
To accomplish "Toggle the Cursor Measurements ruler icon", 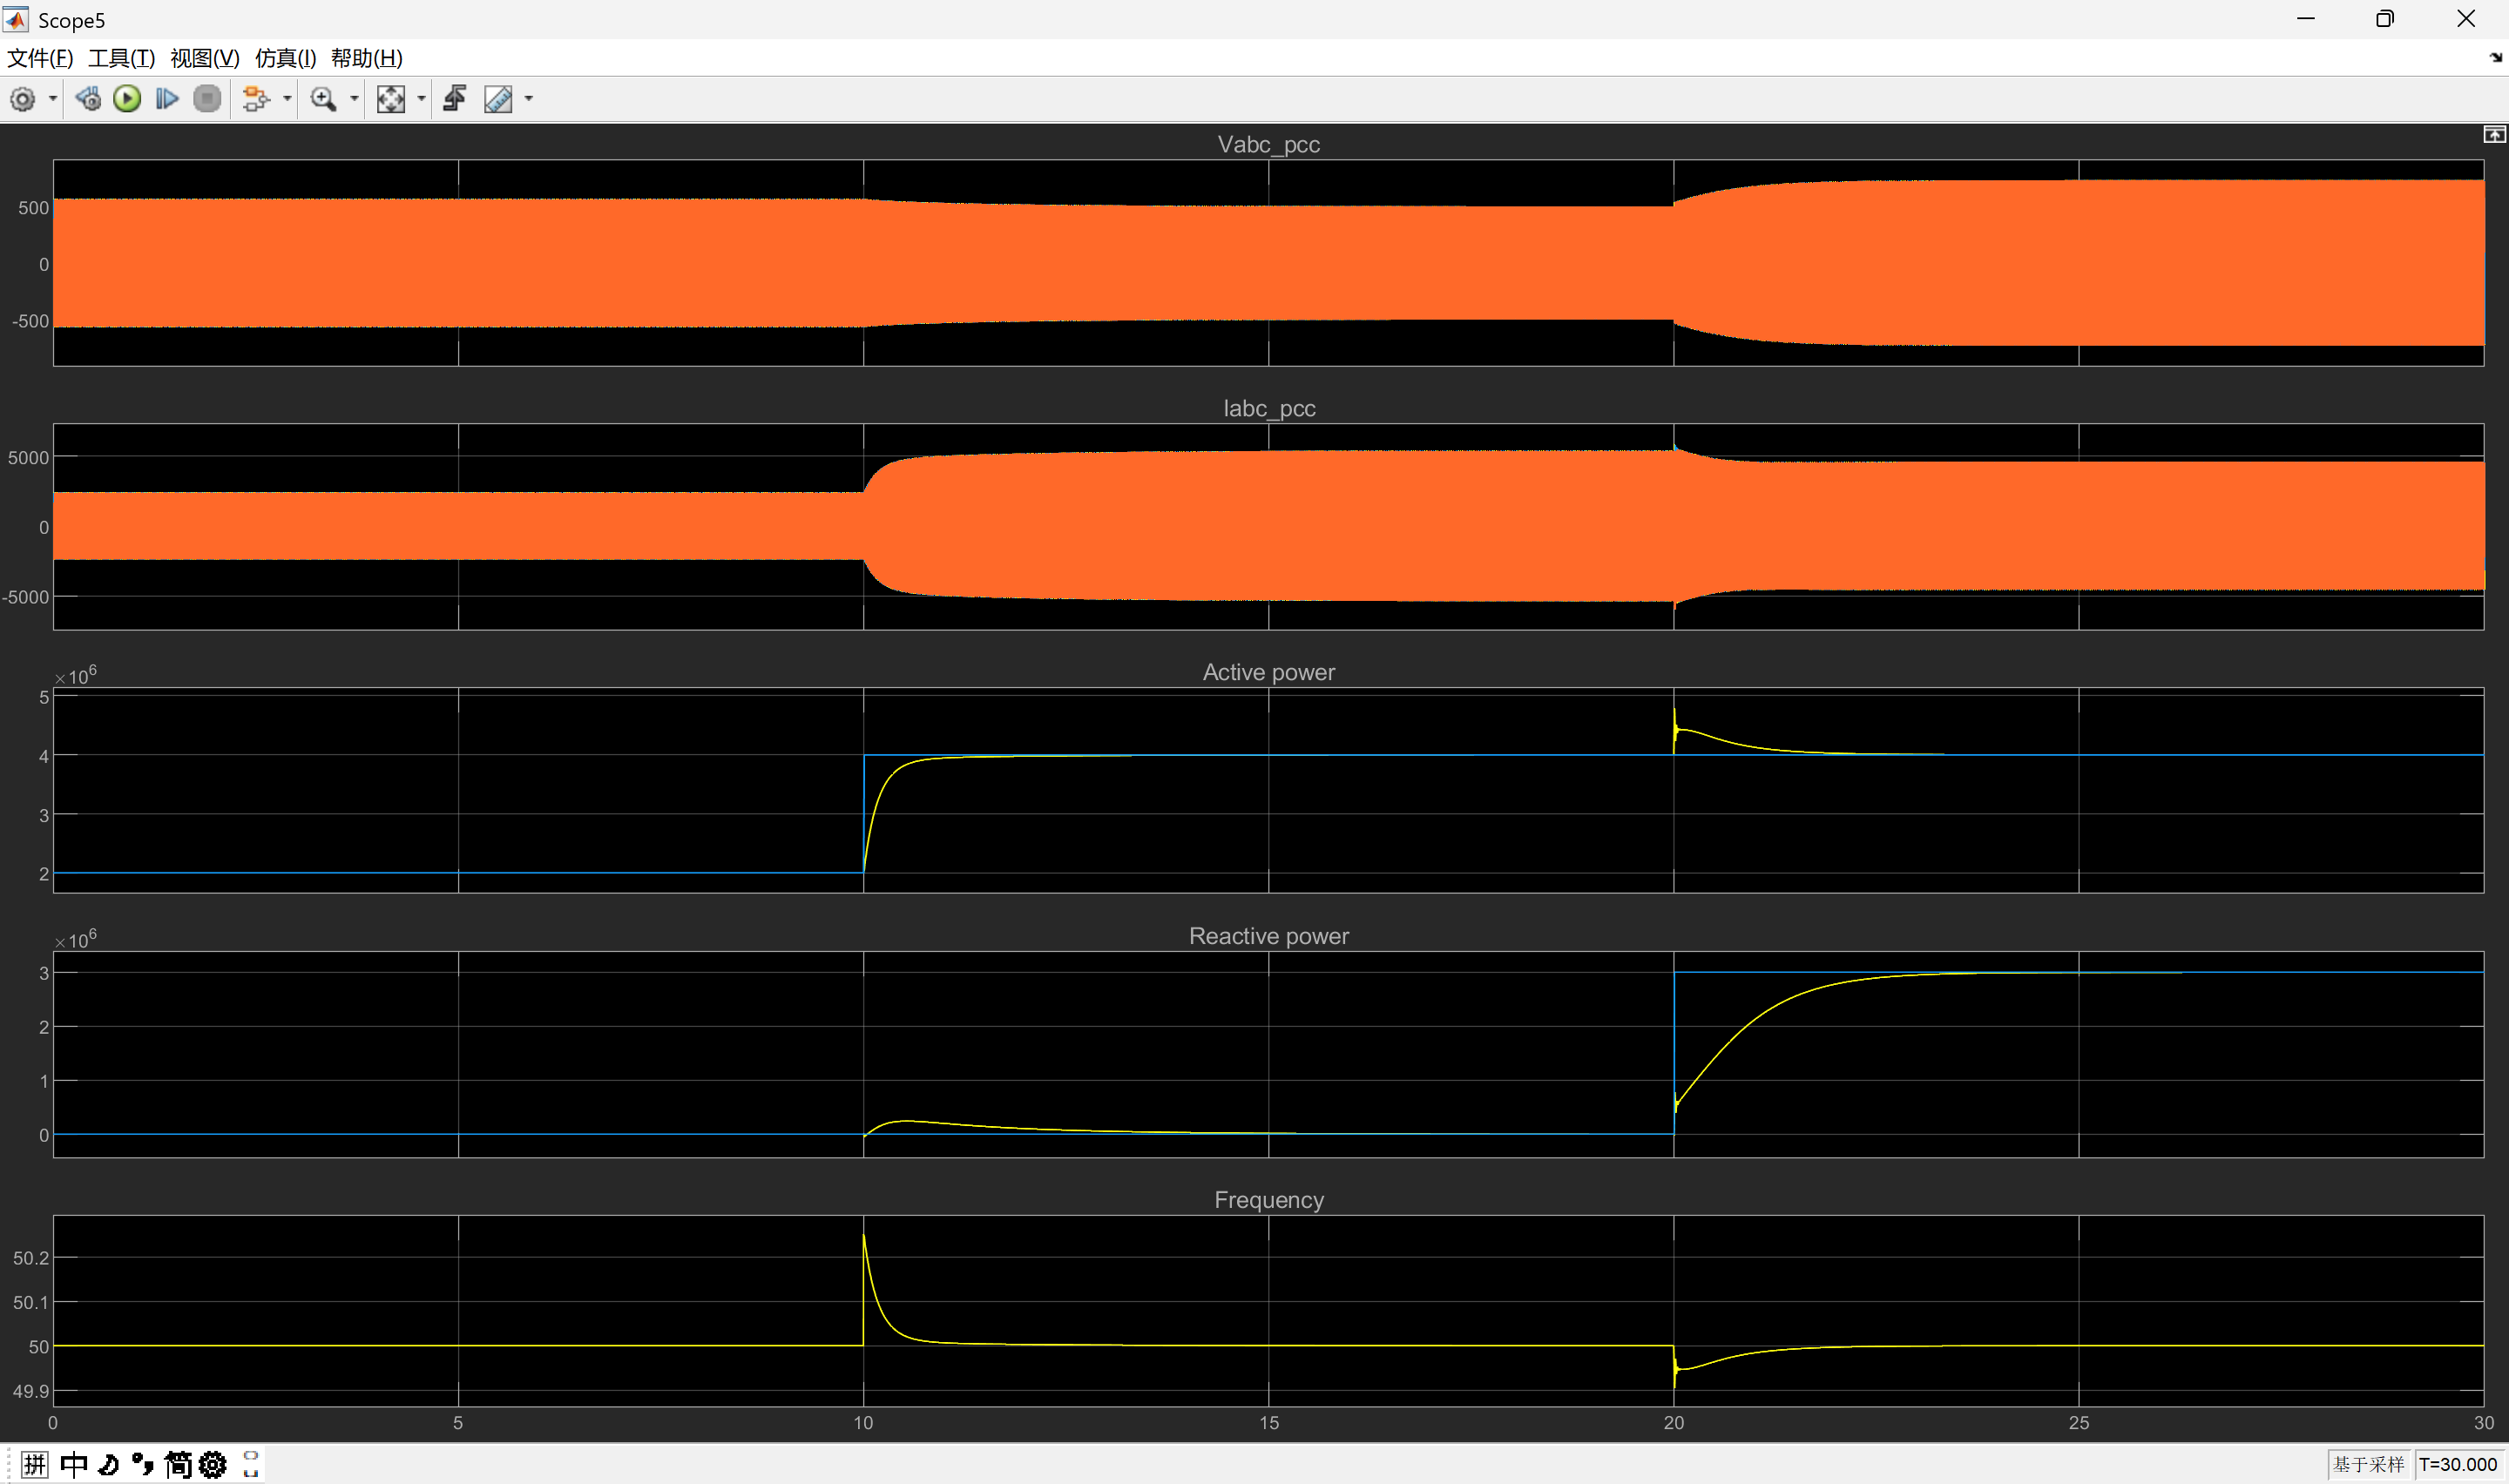I will (498, 99).
